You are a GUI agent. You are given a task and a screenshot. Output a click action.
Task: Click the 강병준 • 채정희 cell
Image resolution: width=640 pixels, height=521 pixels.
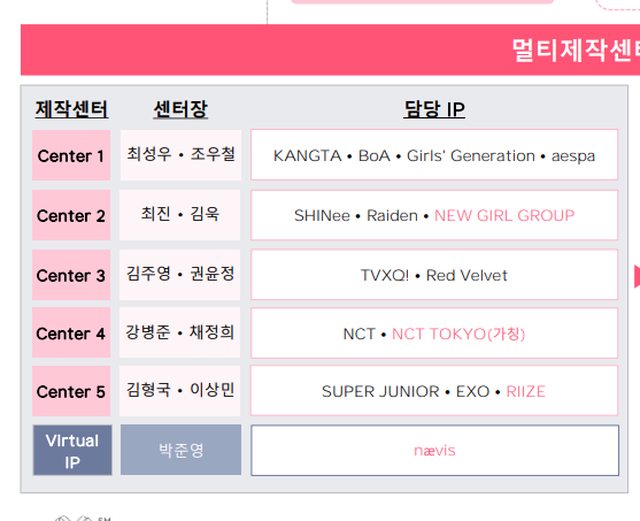181,333
